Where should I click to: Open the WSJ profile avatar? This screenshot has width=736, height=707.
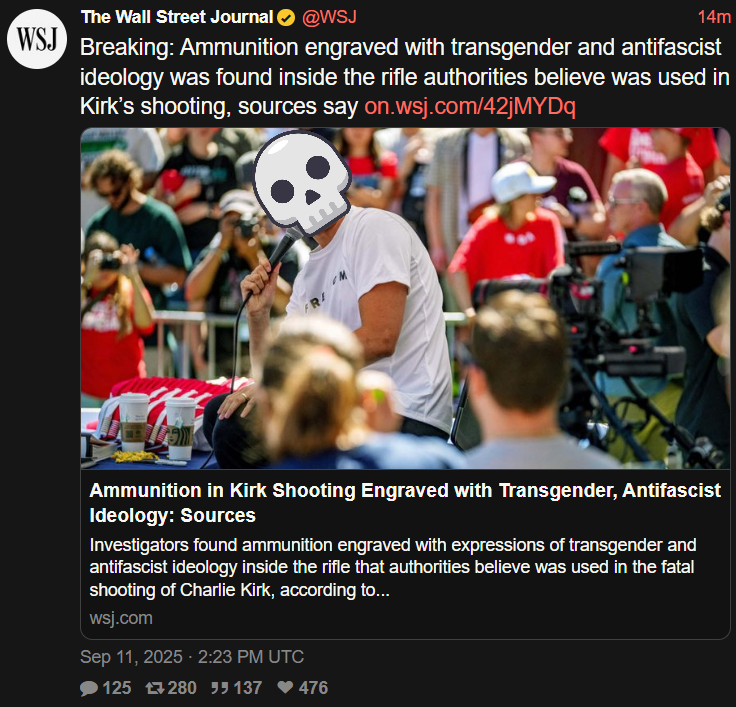click(37, 39)
